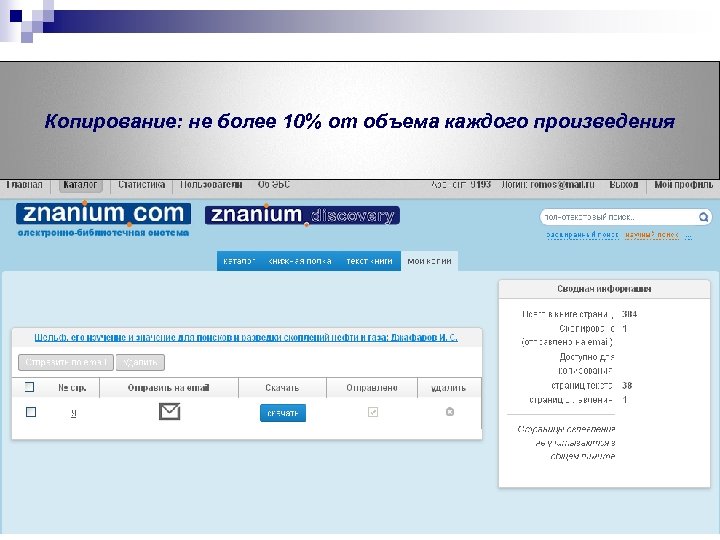Switch to the книжная полка tab
This screenshot has height=540, width=720.
[x=300, y=261]
